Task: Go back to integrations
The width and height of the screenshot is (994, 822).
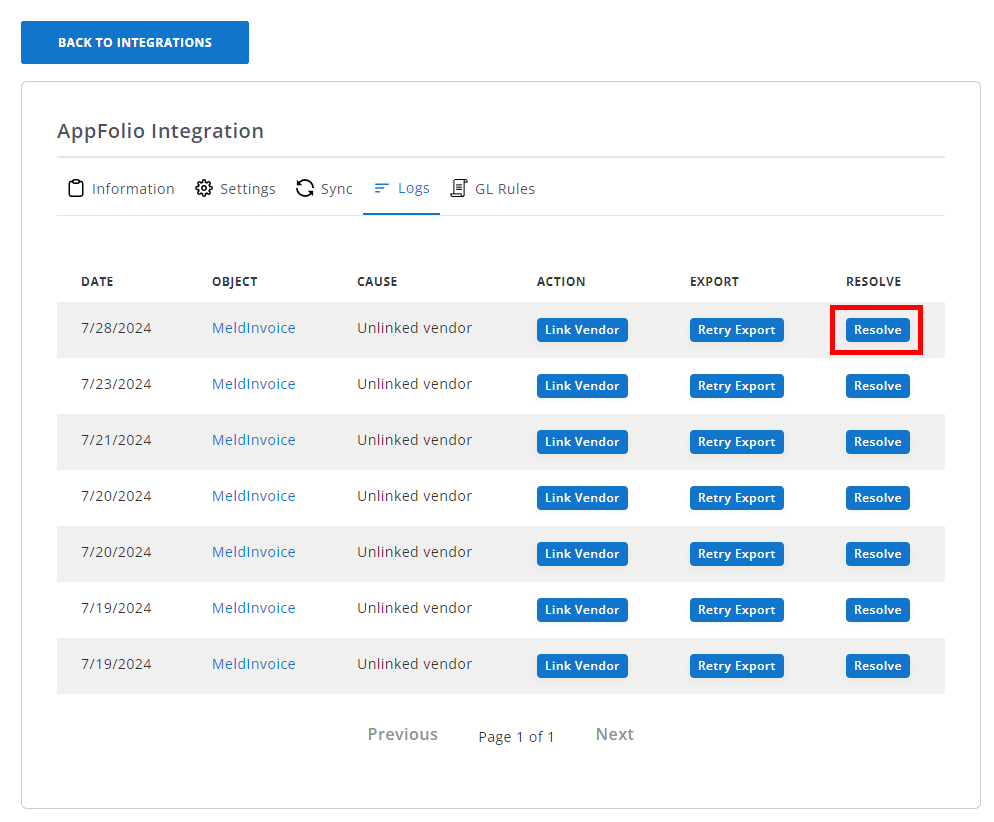Action: pos(135,43)
